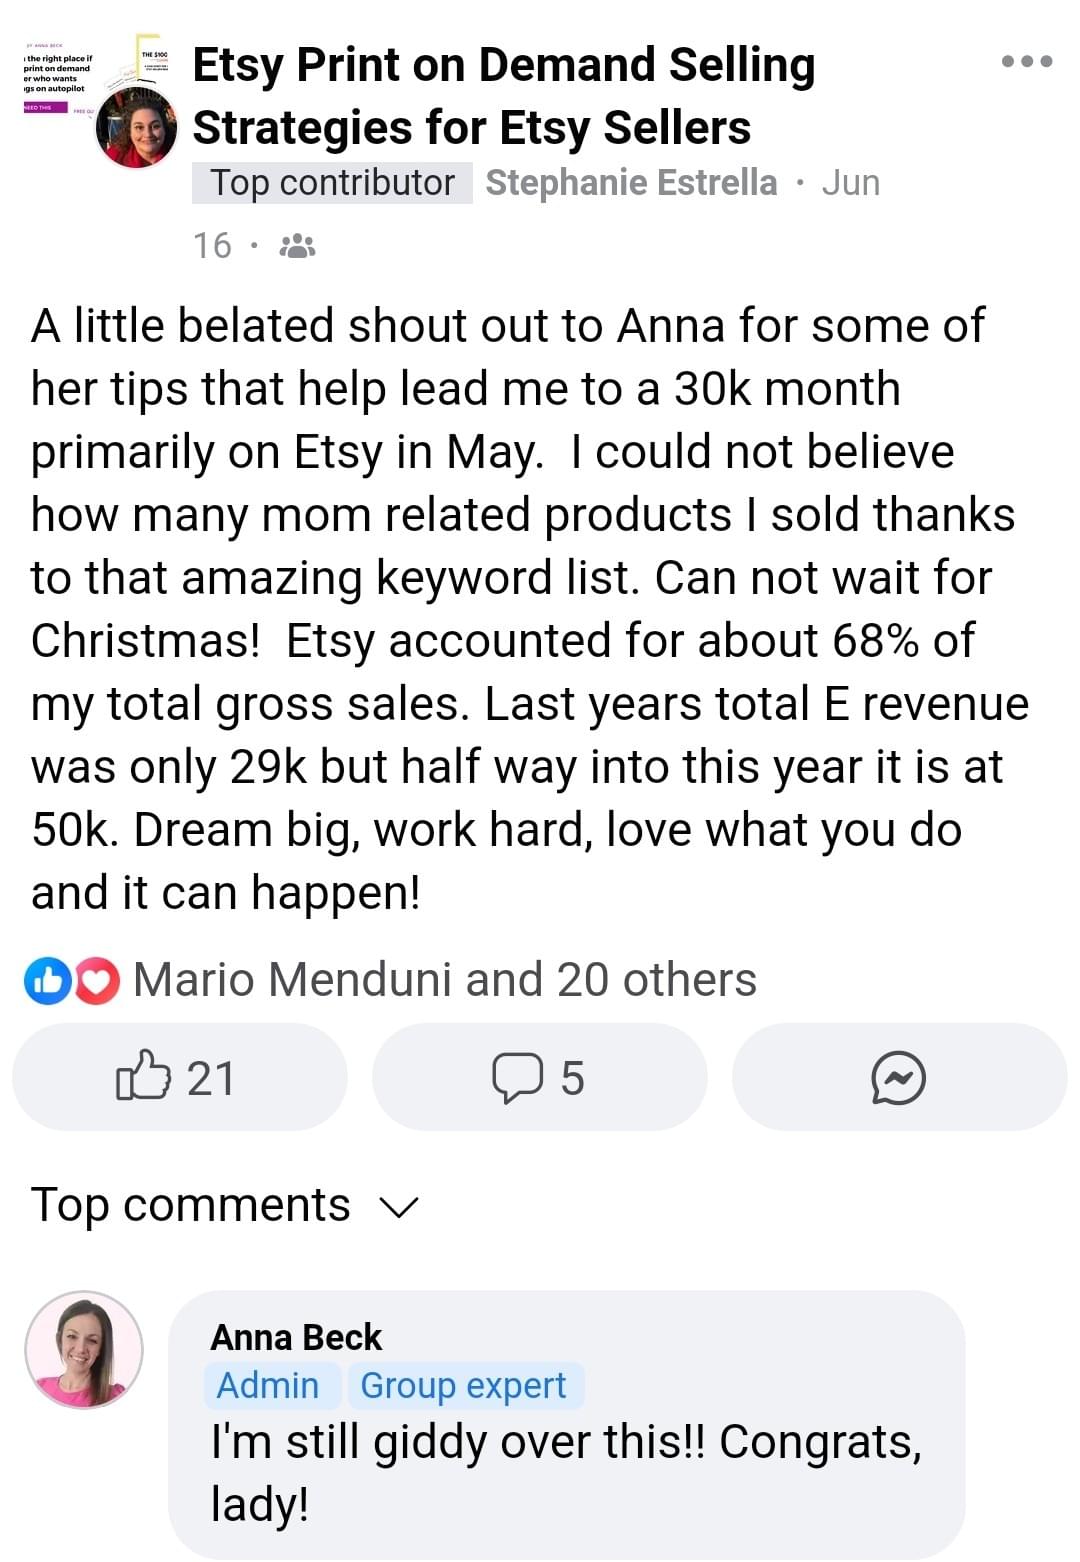Click the Jun post date timestamp
Viewport: 1080px width, 1562px height.
click(850, 183)
